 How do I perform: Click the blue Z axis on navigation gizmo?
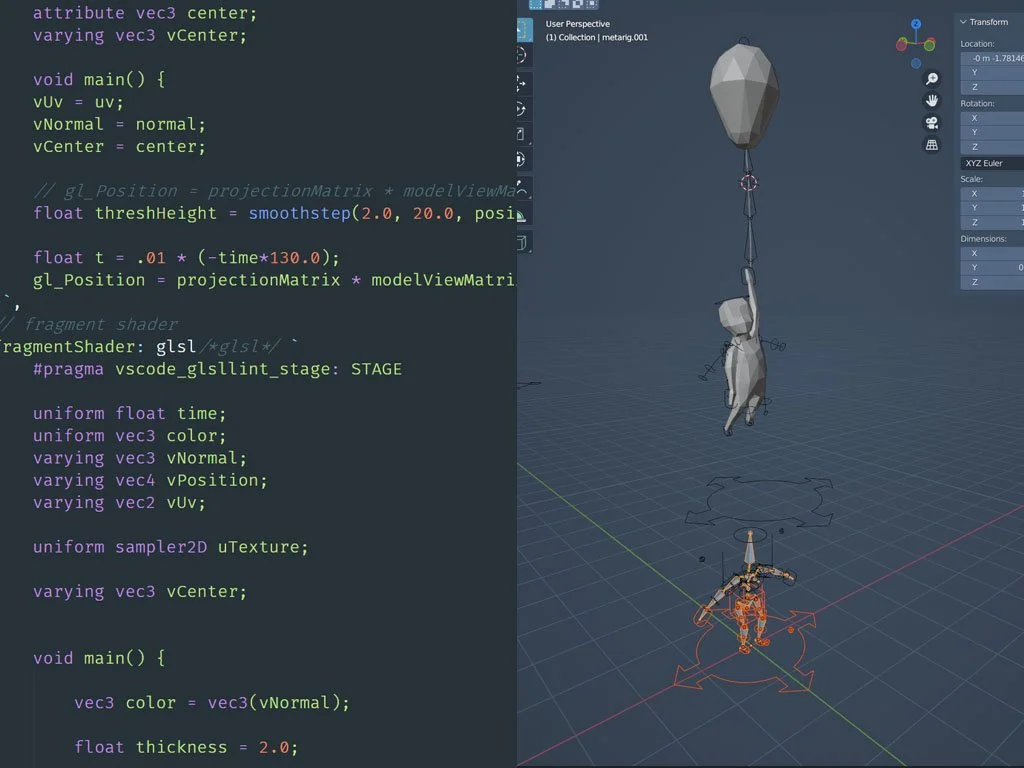point(916,24)
